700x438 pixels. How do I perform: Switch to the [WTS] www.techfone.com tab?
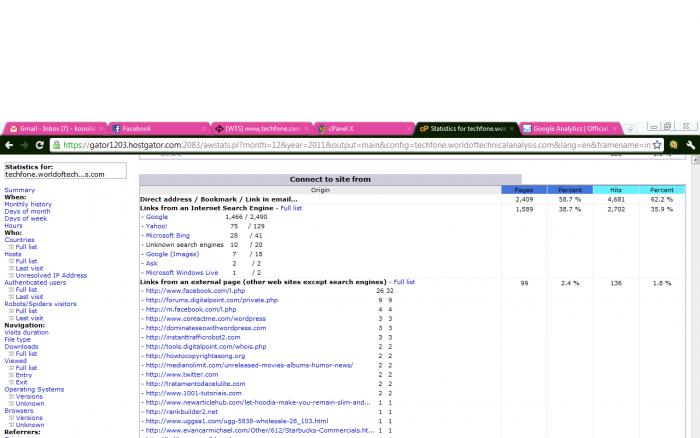[262, 129]
